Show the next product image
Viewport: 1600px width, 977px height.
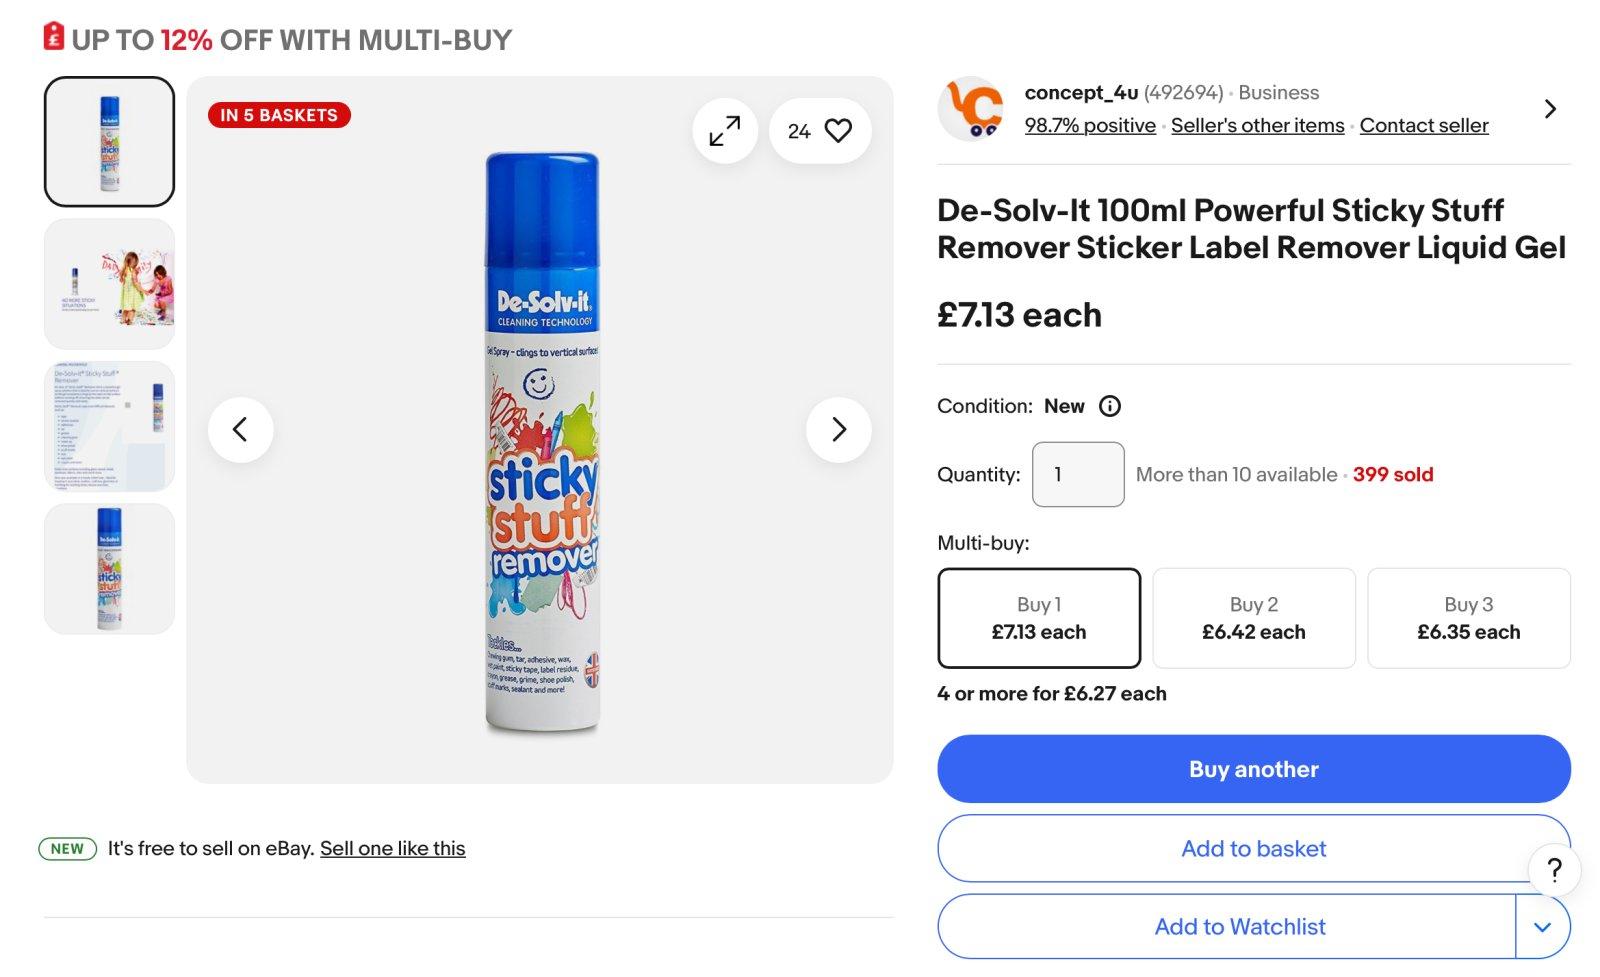838,430
